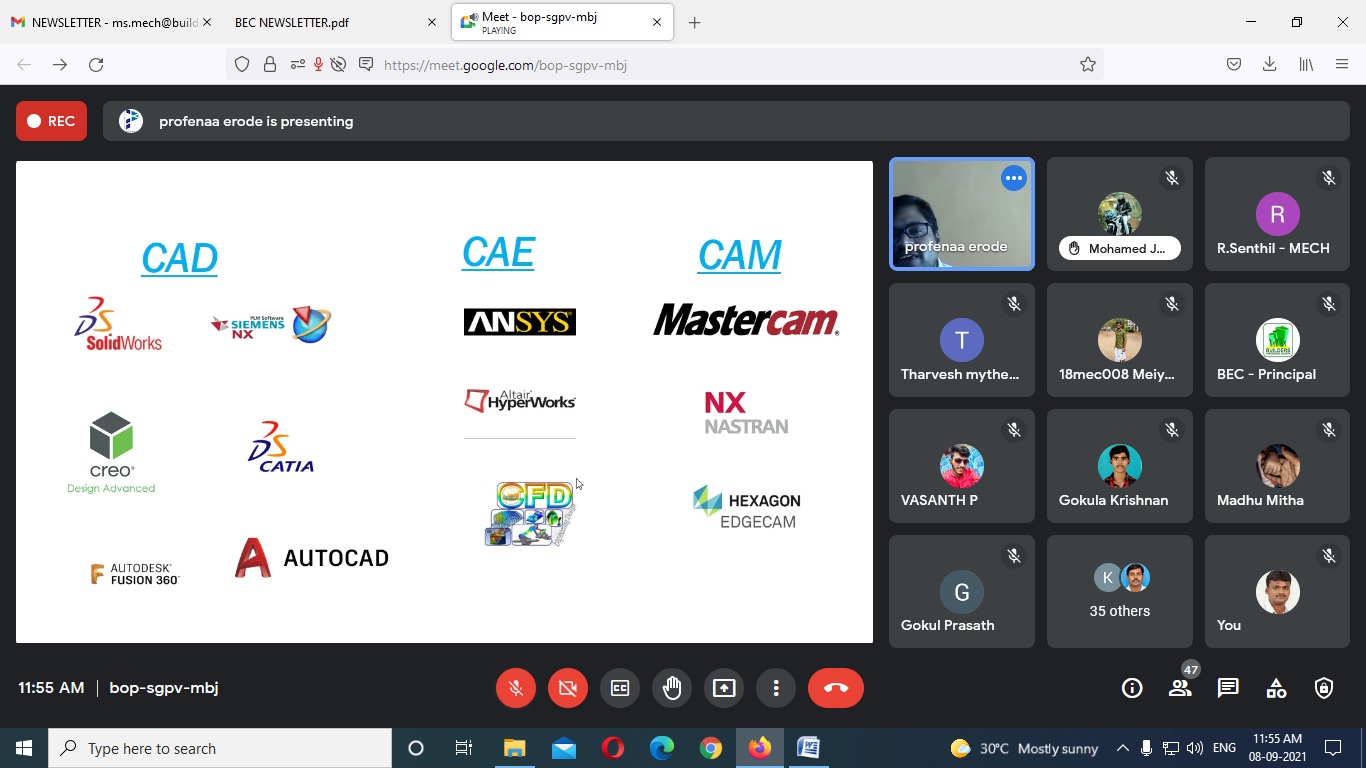This screenshot has width=1366, height=768.
Task: Open Word from taskbar
Action: [x=808, y=748]
